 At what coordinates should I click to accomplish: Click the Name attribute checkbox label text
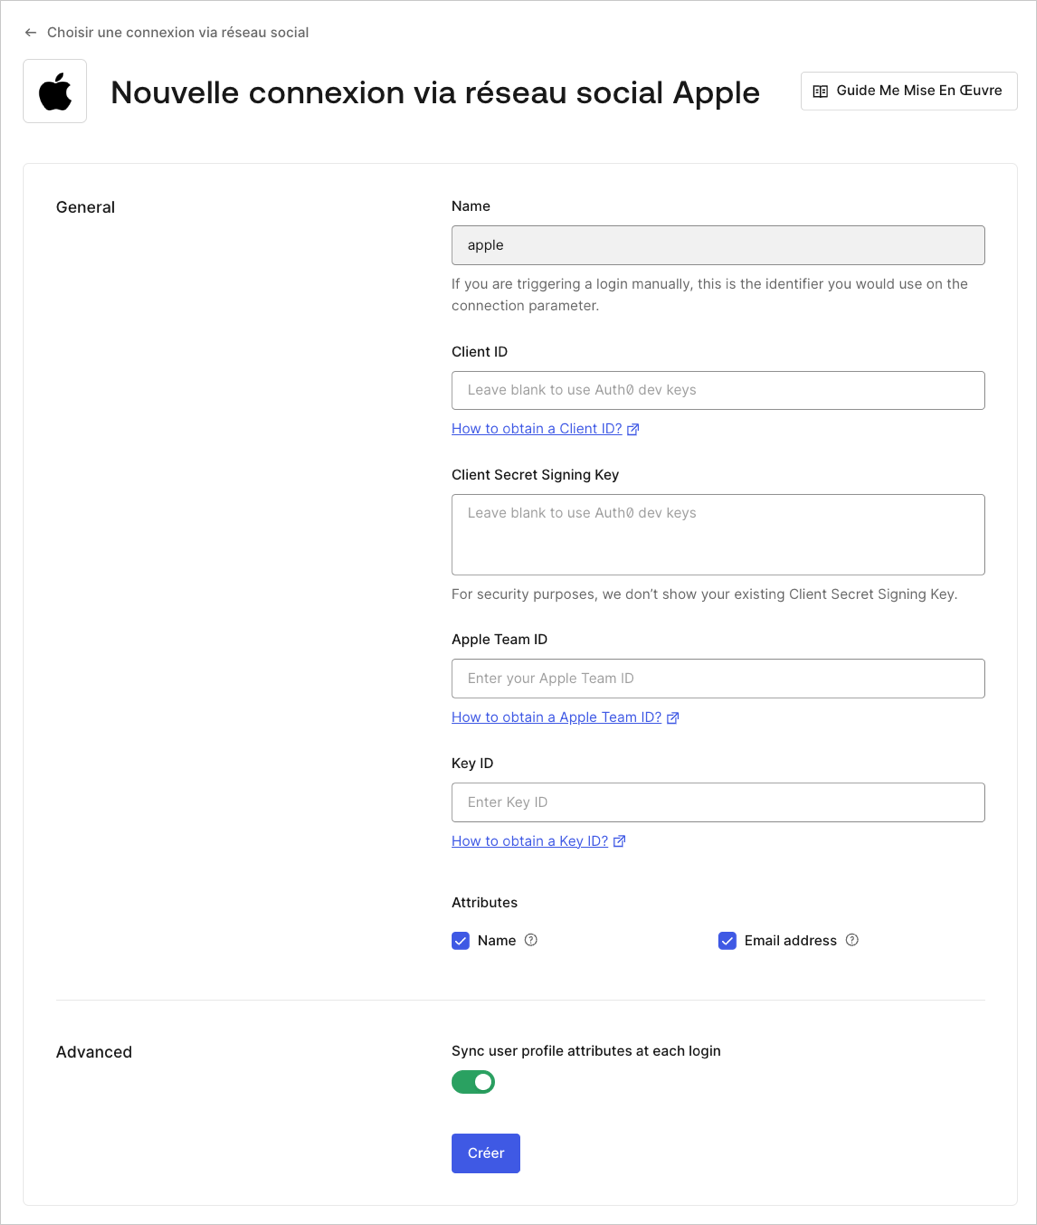click(x=497, y=941)
